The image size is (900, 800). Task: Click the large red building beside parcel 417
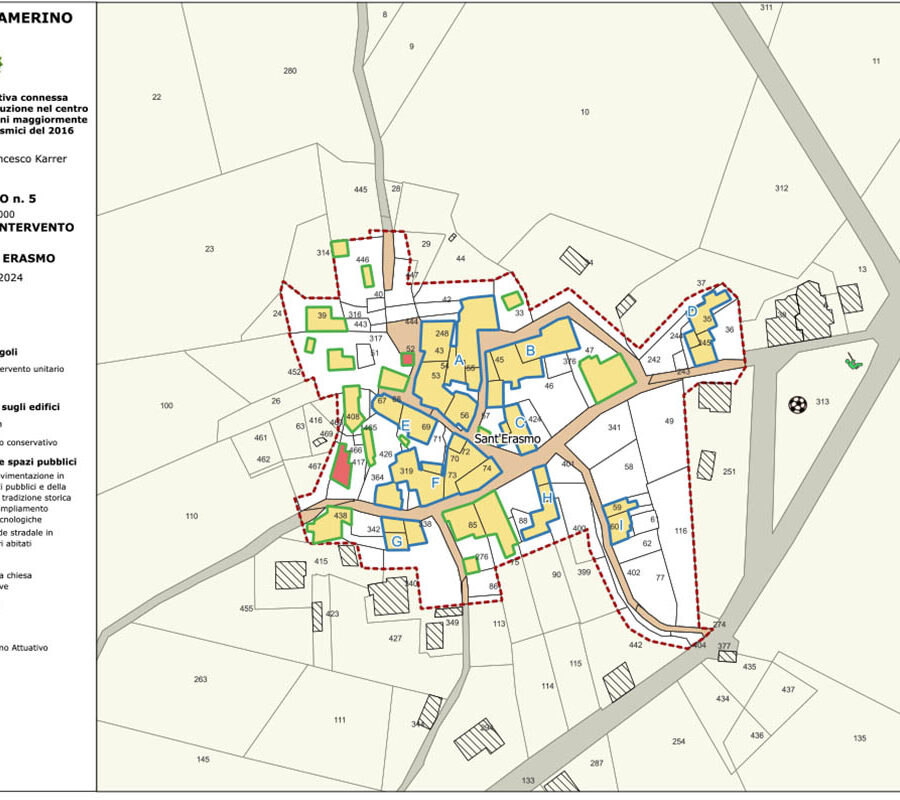342,466
